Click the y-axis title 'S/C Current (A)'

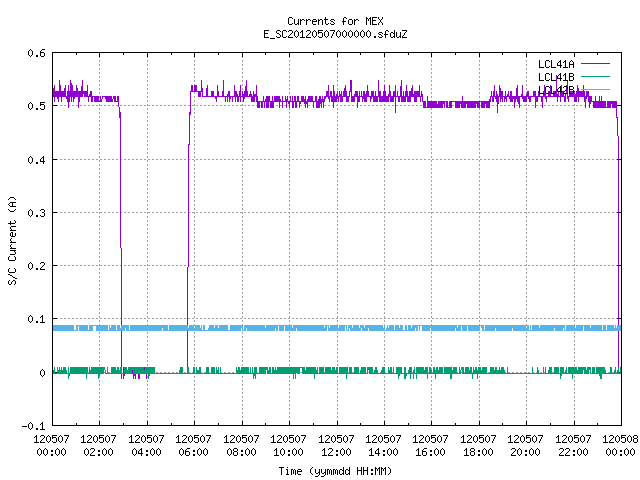click(12, 240)
